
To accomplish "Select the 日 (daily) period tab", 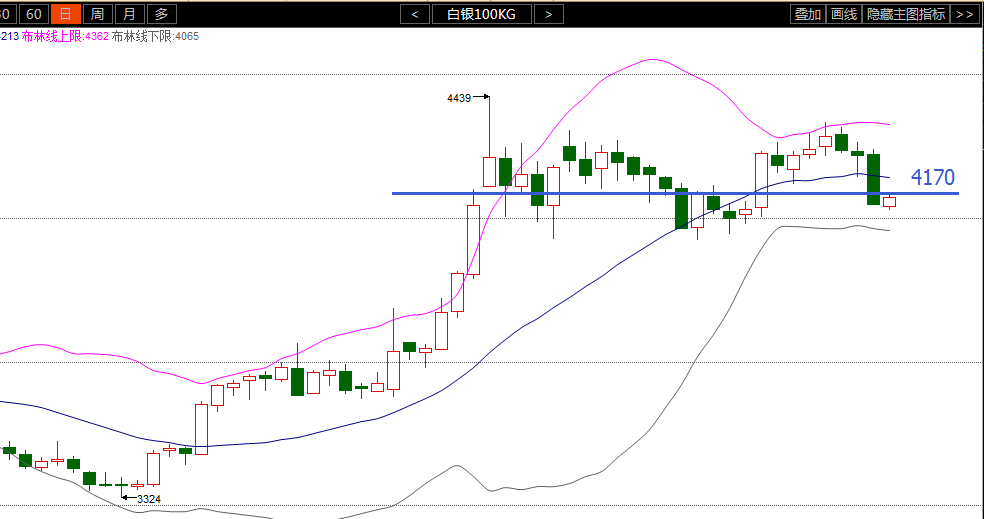I will click(65, 14).
